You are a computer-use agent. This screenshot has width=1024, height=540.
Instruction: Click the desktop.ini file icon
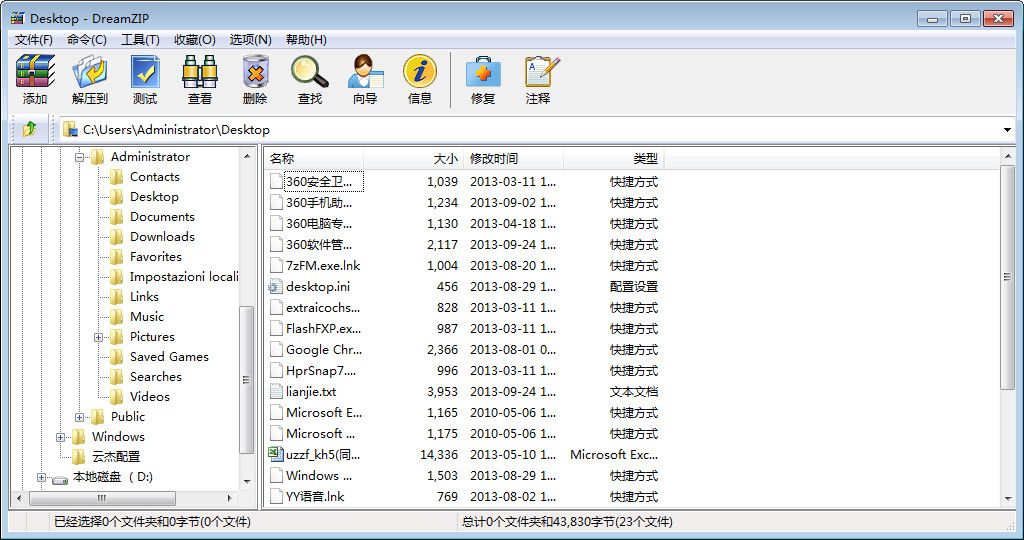[x=276, y=287]
